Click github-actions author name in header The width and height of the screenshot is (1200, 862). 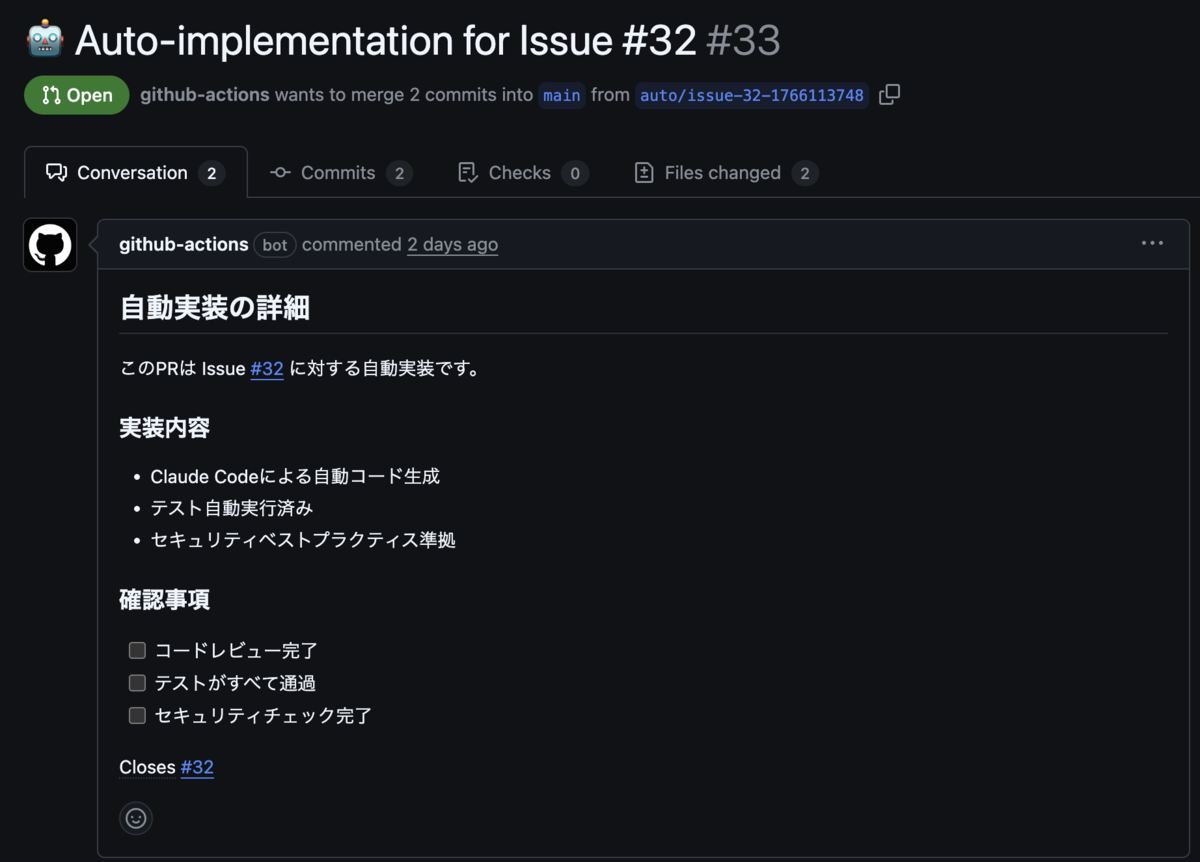tap(204, 95)
